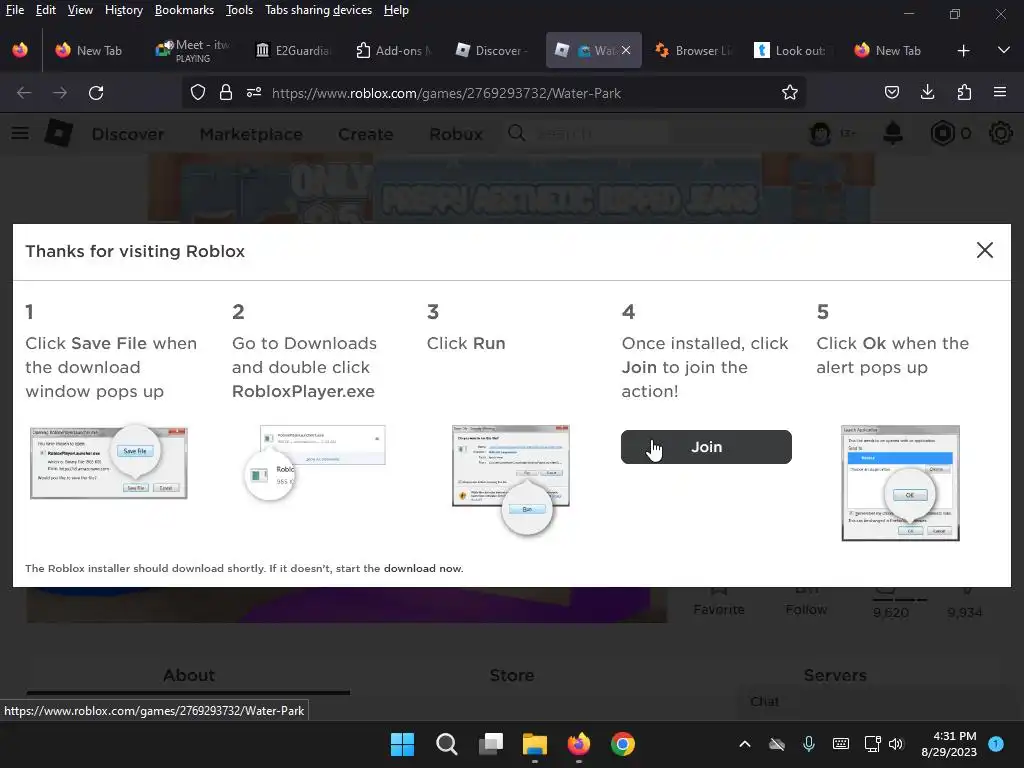Switch to the Add-ons tab
Image resolution: width=1024 pixels, height=768 pixels.
click(393, 50)
